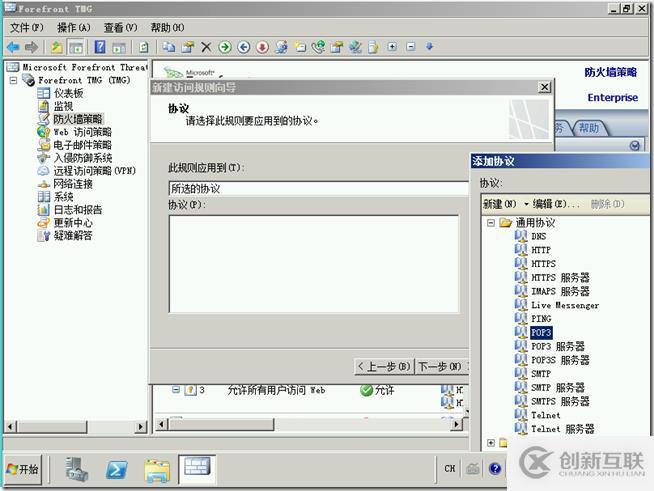This screenshot has height=491, width=654.
Task: Click the Copy toolbar icon
Action: [169, 47]
